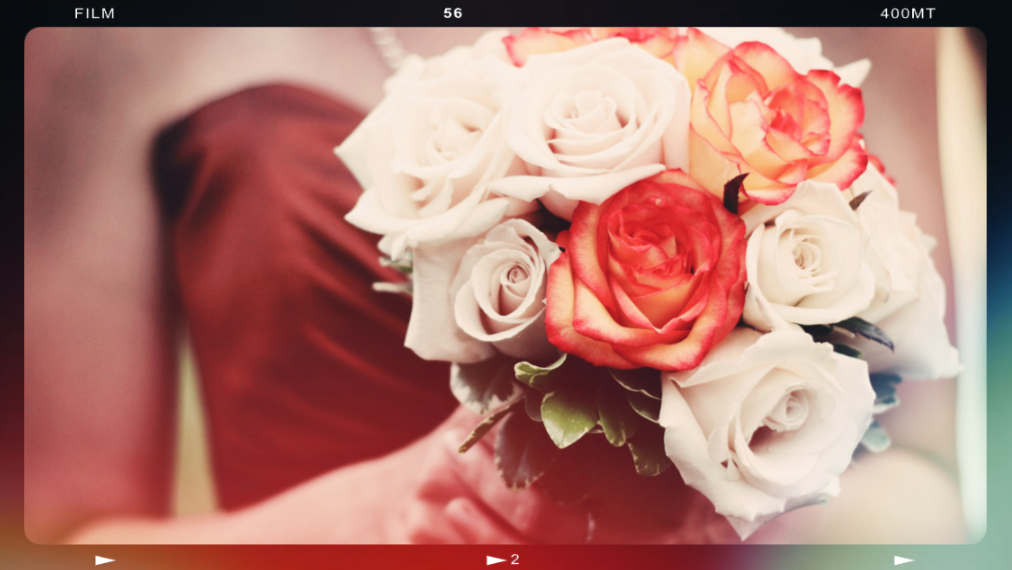1012x570 pixels.
Task: Click the vivid red-orange rose in the bouquet
Action: coord(645,270)
